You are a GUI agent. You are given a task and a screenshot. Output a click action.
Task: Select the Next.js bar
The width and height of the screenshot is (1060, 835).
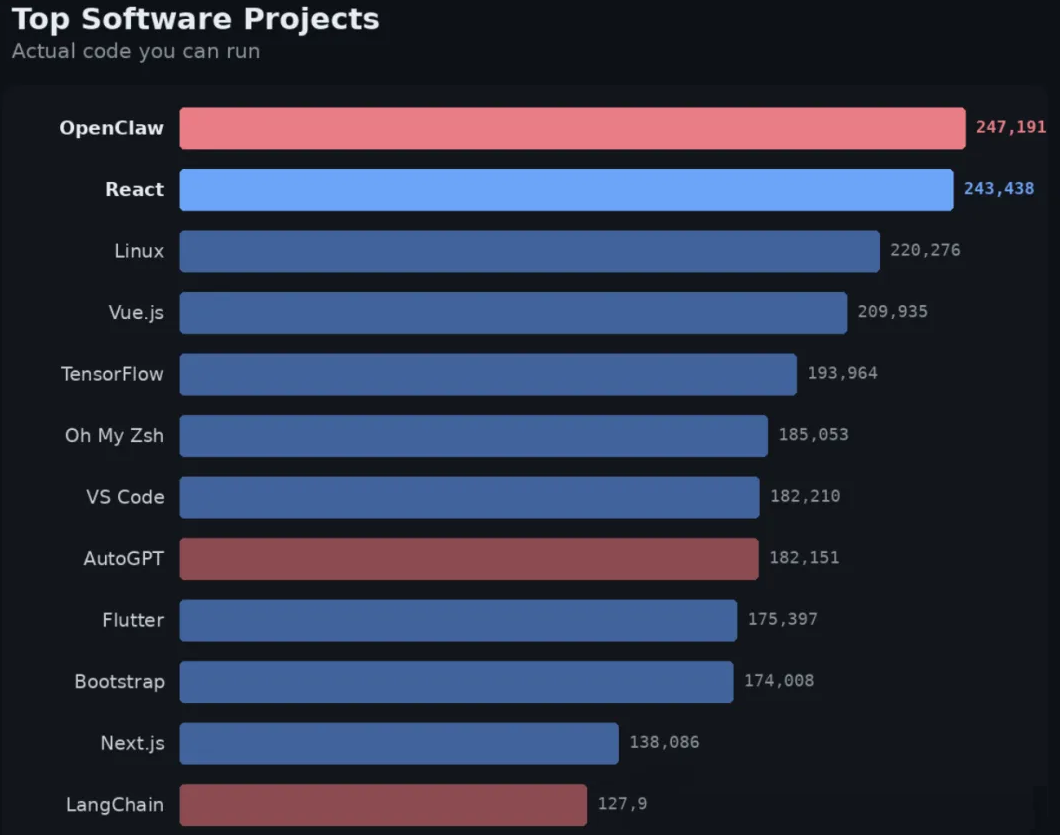[x=399, y=743]
